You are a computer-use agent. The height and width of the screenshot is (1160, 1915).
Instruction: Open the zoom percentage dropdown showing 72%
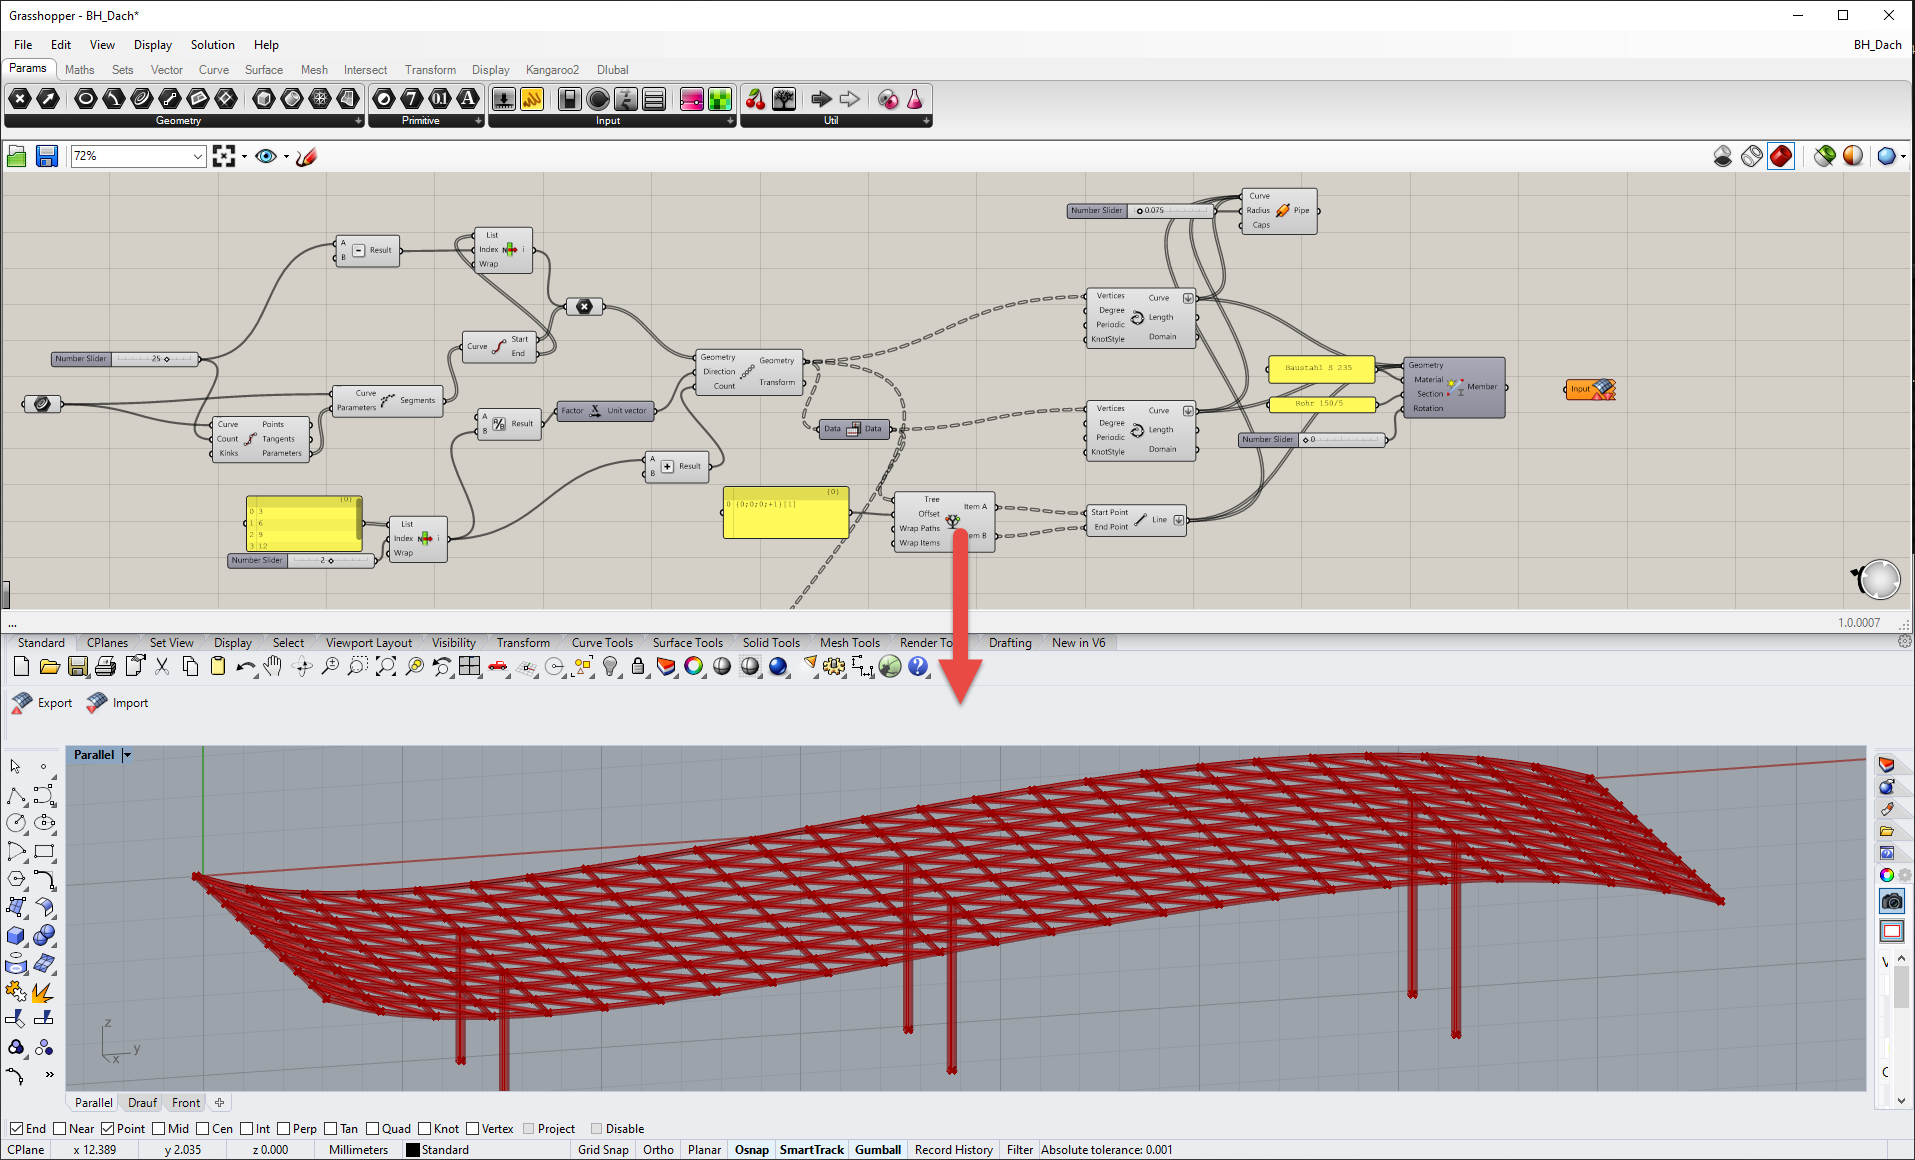pyautogui.click(x=196, y=156)
